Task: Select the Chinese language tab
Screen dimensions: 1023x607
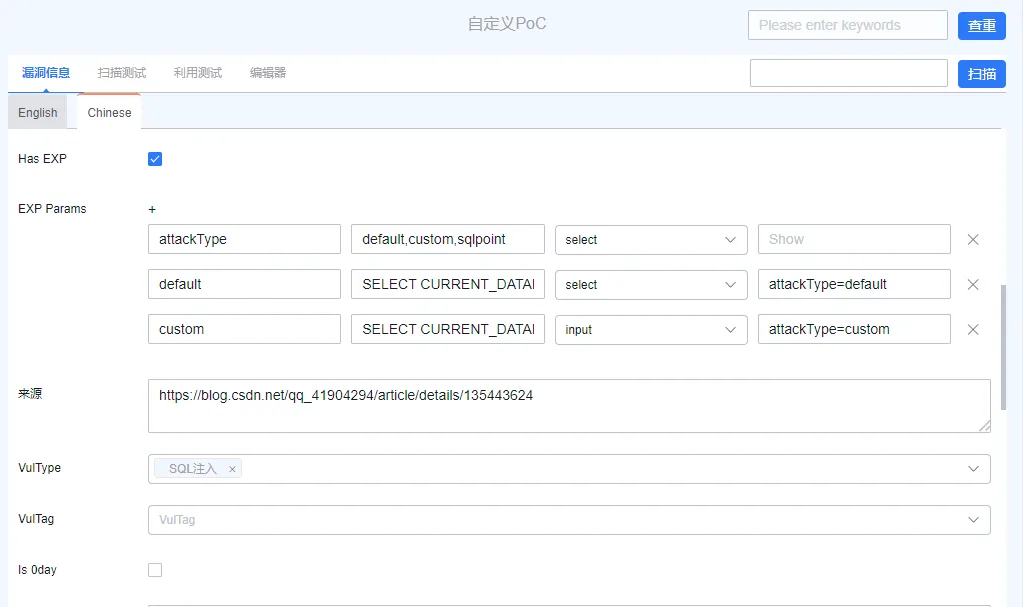Action: pos(109,113)
